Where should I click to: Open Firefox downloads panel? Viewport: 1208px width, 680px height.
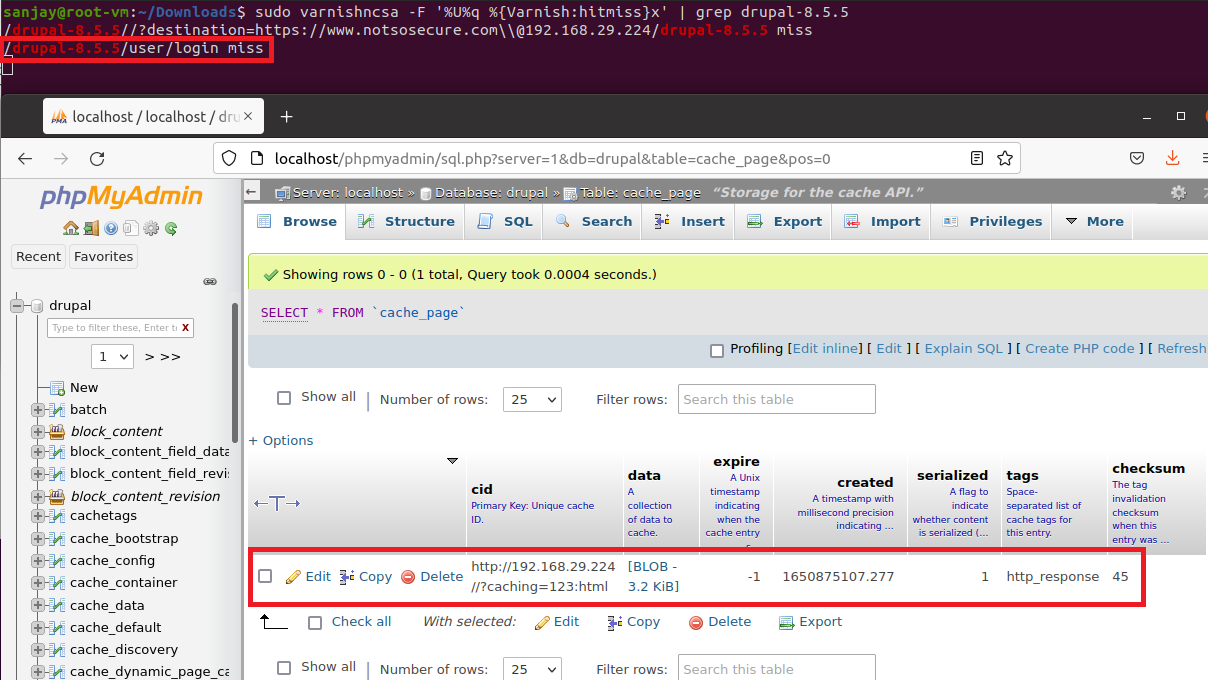tap(1172, 158)
